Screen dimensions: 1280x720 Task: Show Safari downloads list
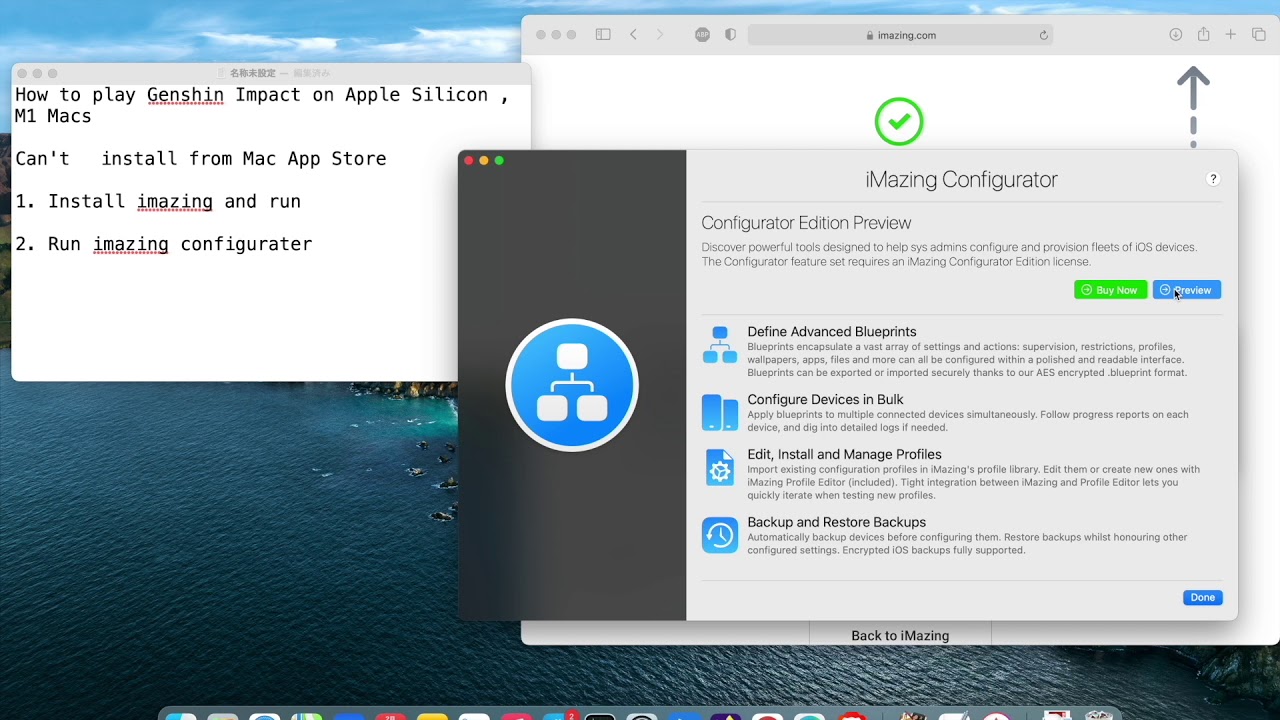pyautogui.click(x=1176, y=35)
